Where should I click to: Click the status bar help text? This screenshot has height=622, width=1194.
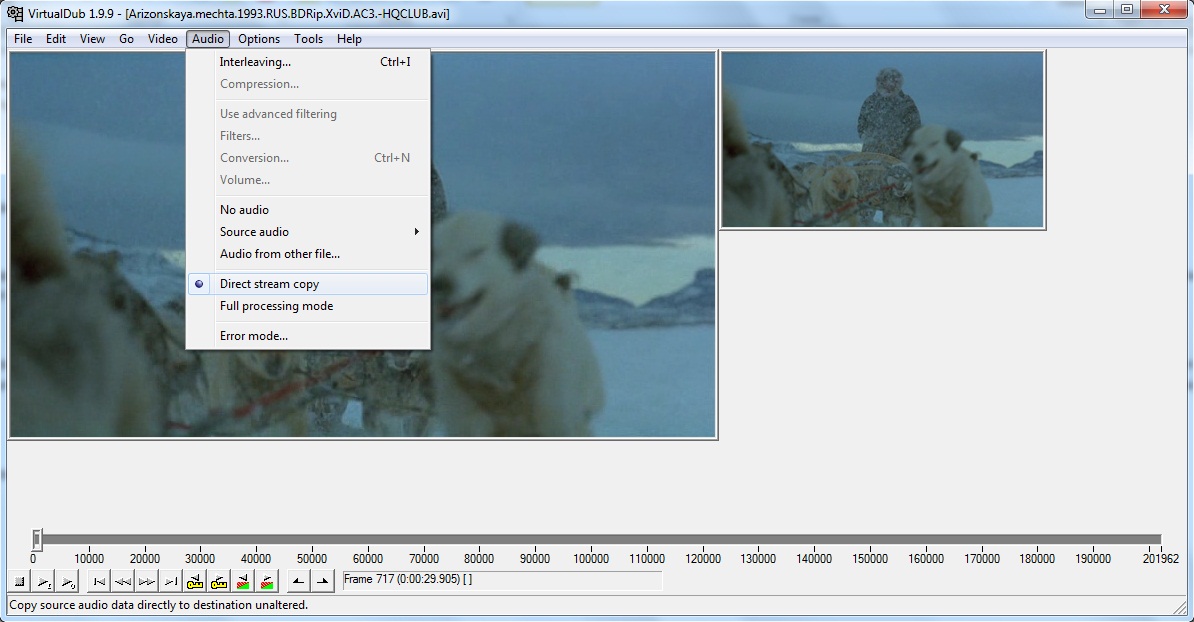coord(158,605)
